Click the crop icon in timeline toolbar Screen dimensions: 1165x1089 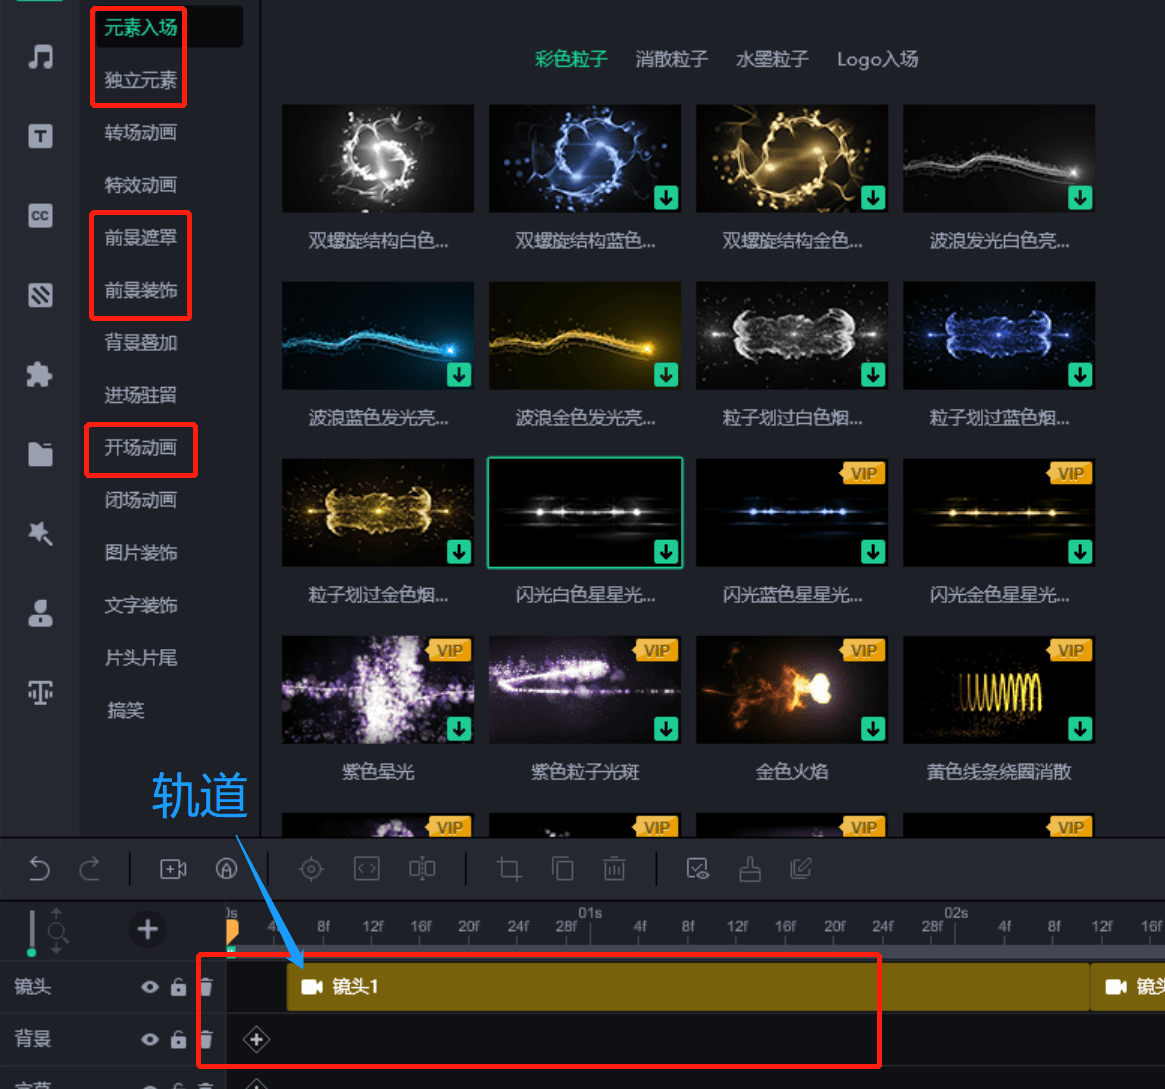[x=509, y=868]
